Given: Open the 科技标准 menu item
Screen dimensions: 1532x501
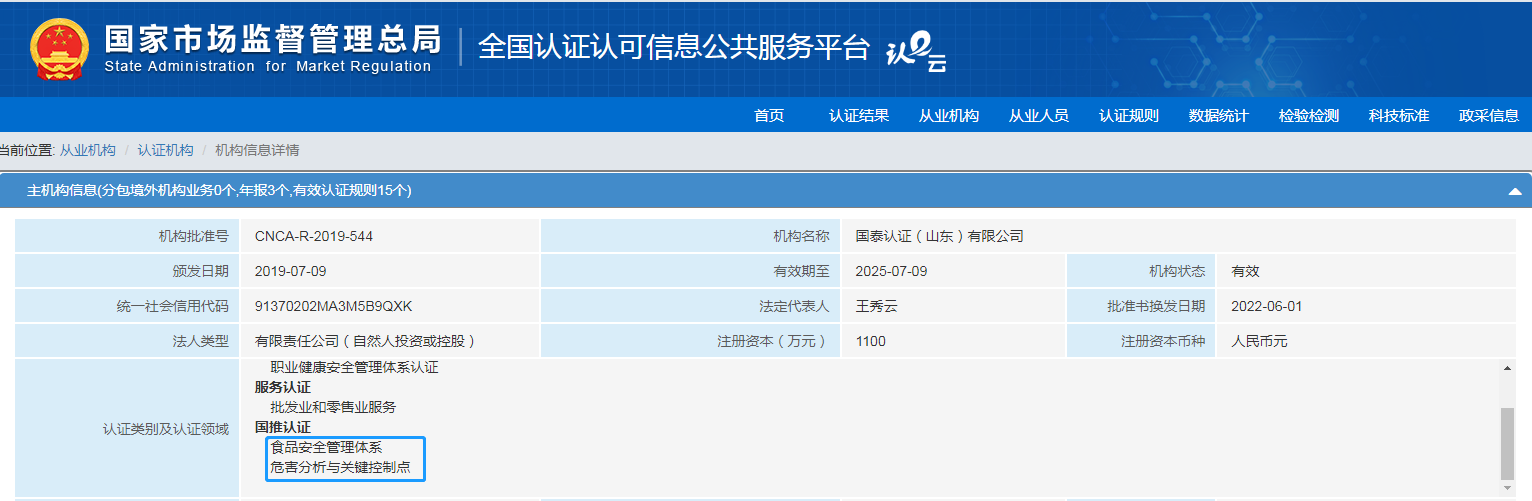Looking at the screenshot, I should pos(1399,116).
